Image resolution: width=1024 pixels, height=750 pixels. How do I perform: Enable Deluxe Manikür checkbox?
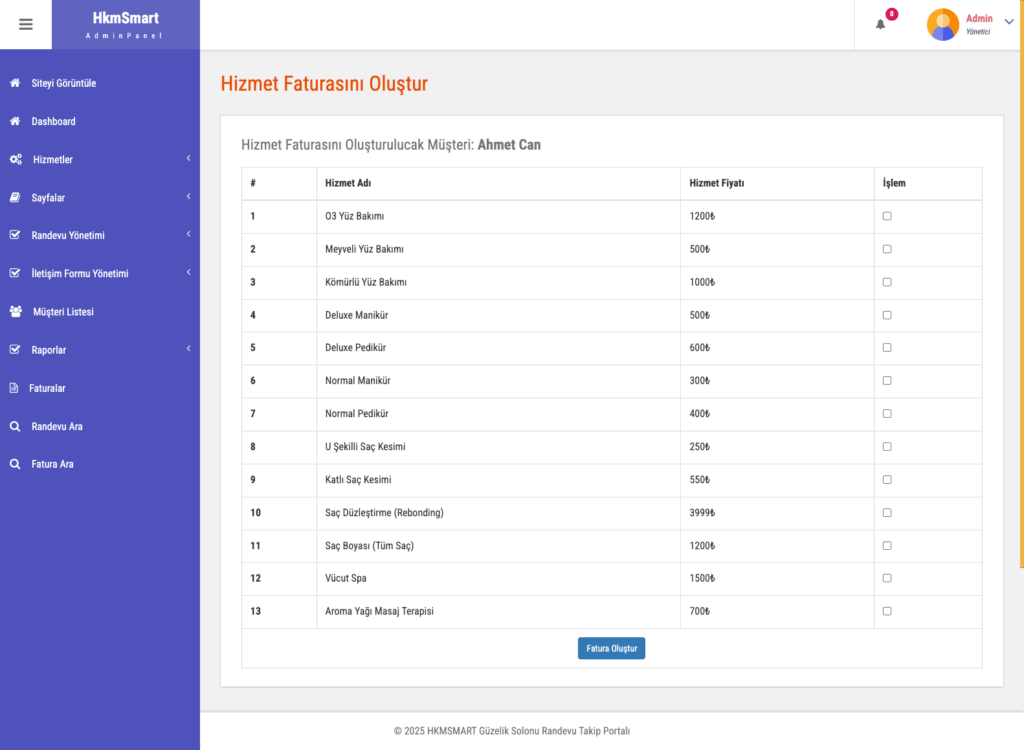(887, 315)
